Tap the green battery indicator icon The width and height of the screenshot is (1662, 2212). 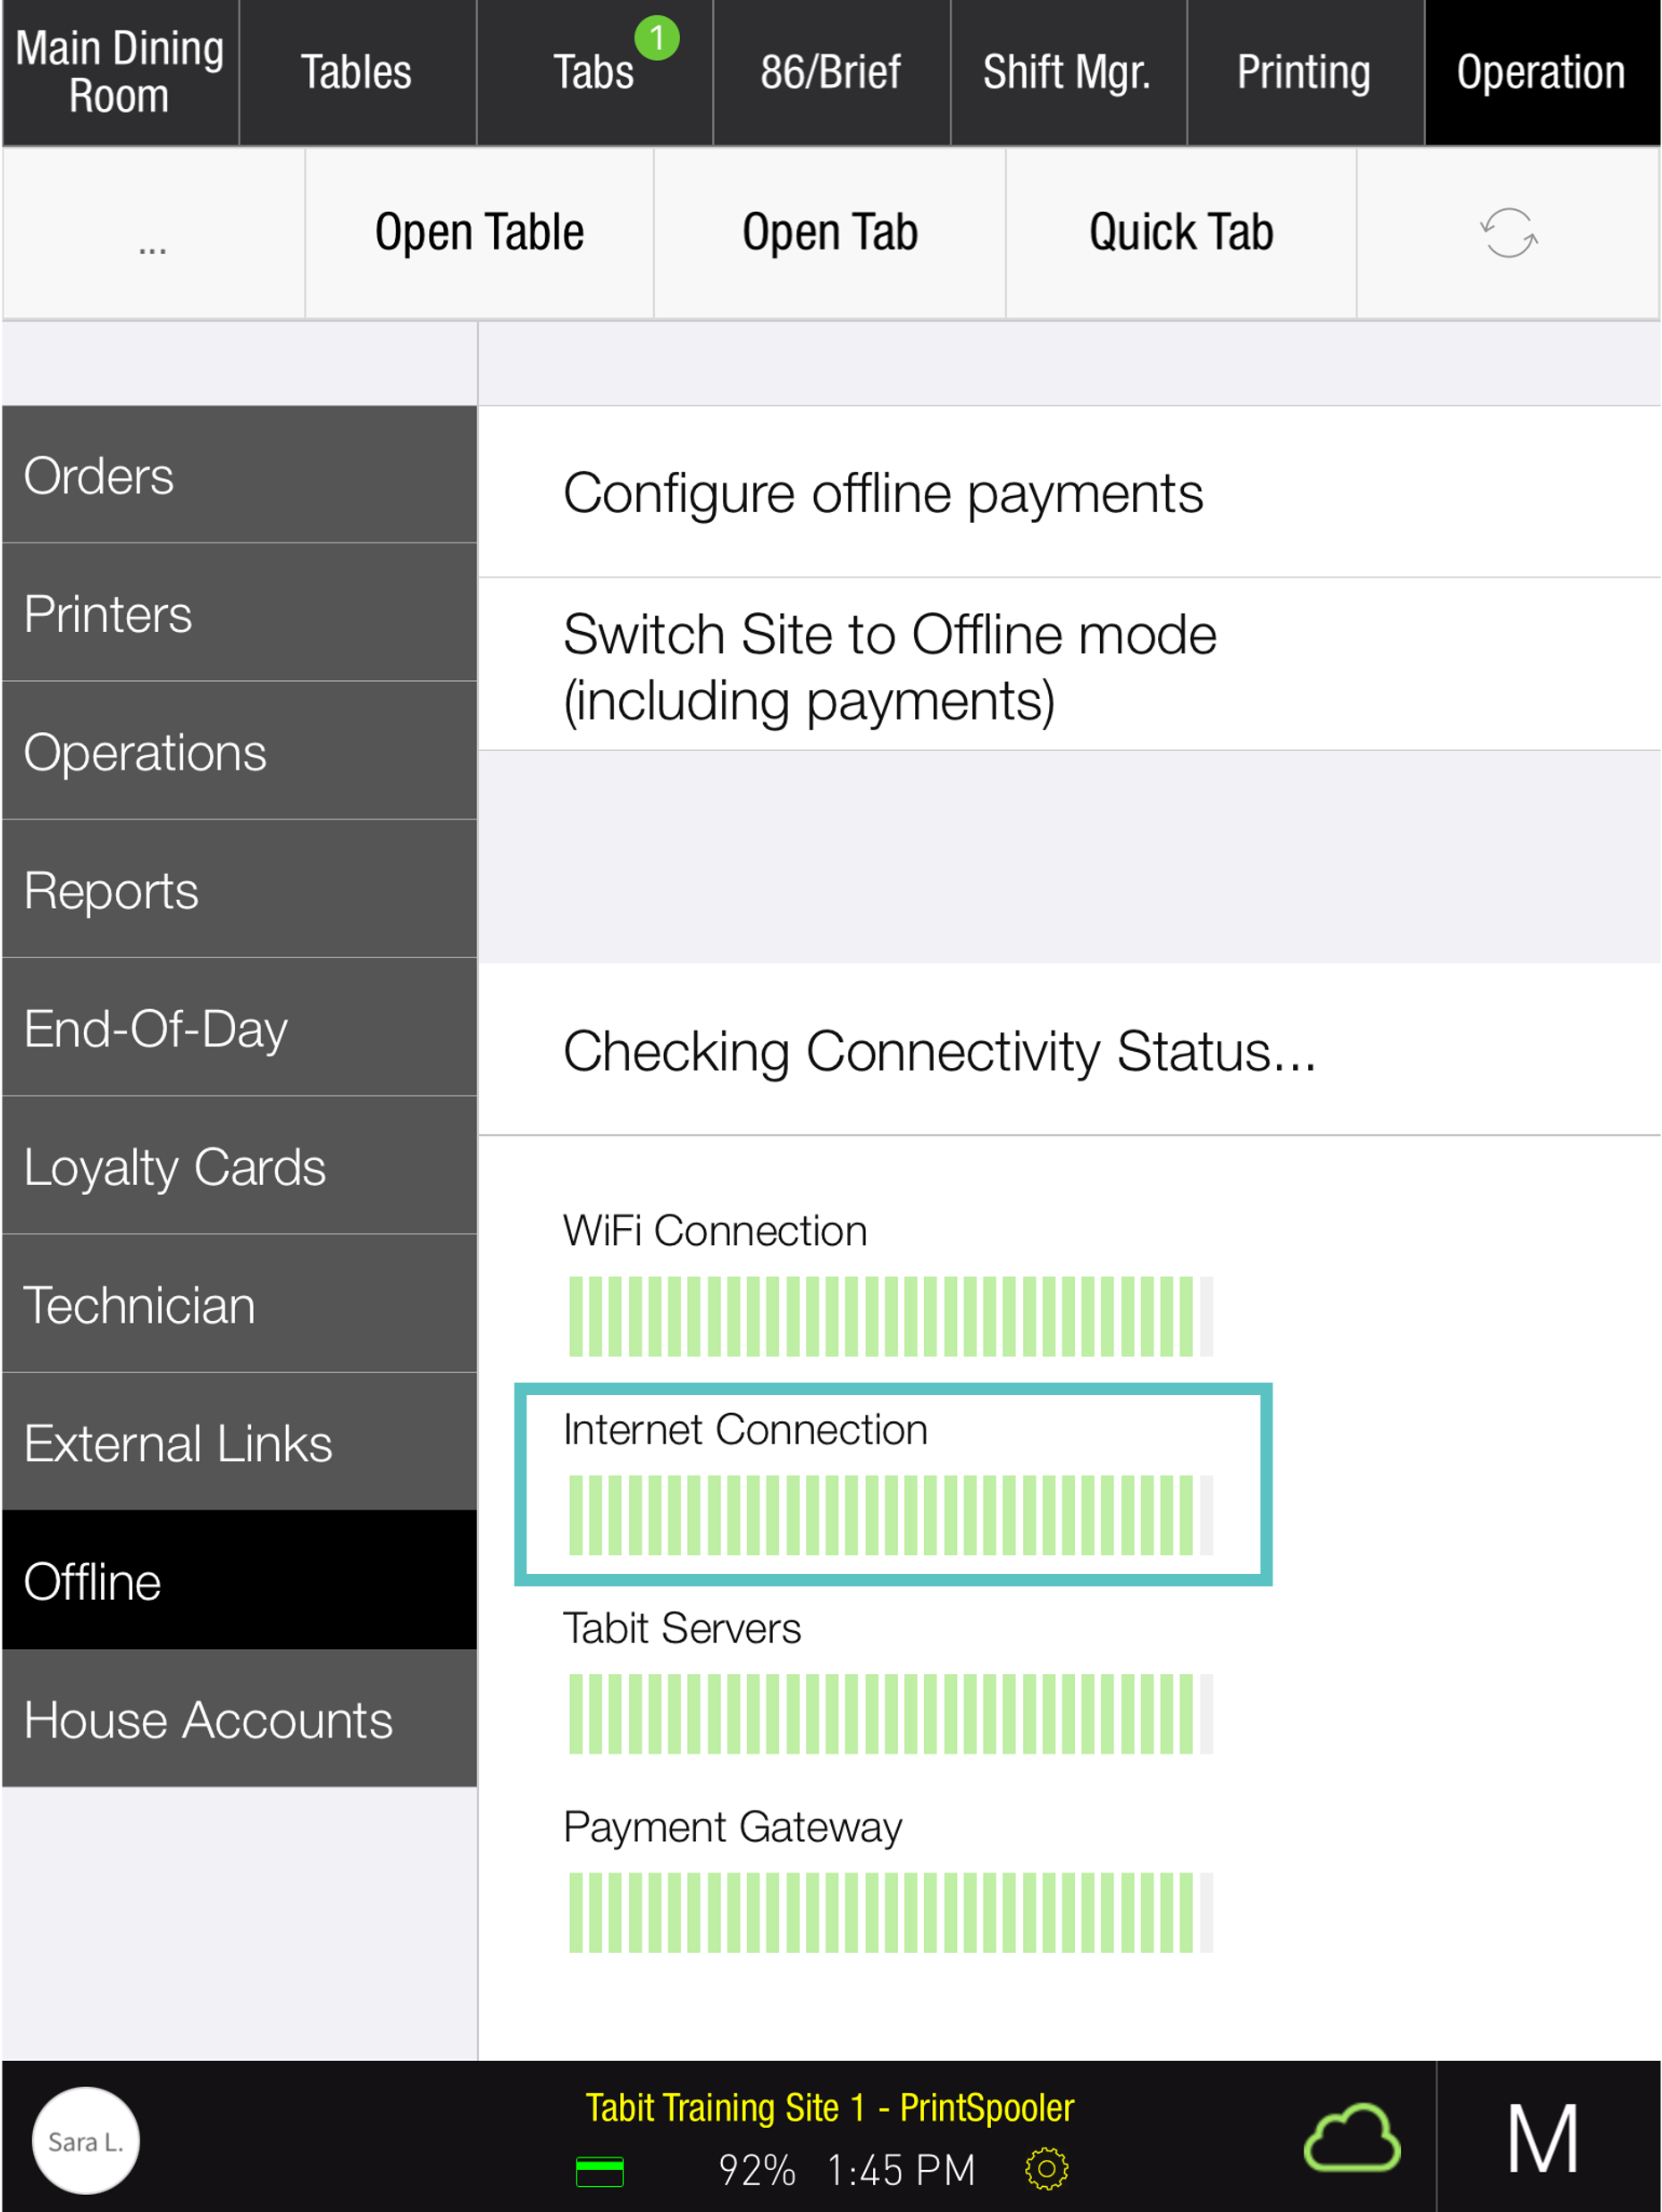[600, 2171]
